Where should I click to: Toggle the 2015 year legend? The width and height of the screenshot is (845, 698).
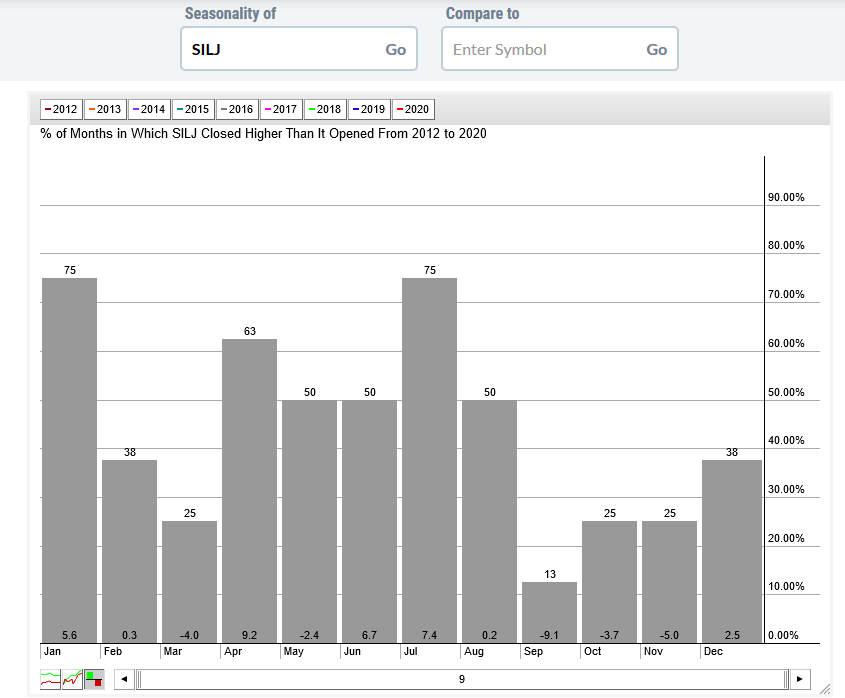coord(193,109)
